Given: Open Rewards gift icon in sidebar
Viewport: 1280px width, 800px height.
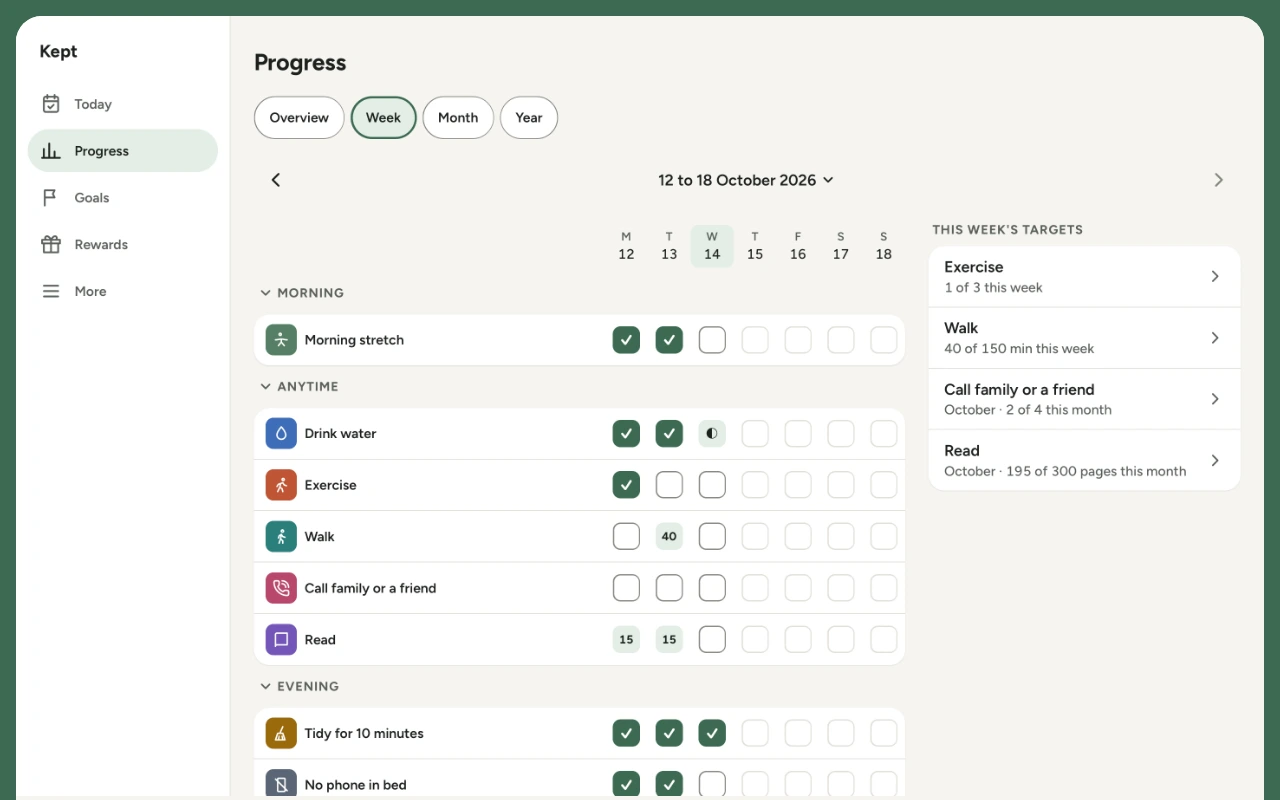Looking at the screenshot, I should coord(50,244).
